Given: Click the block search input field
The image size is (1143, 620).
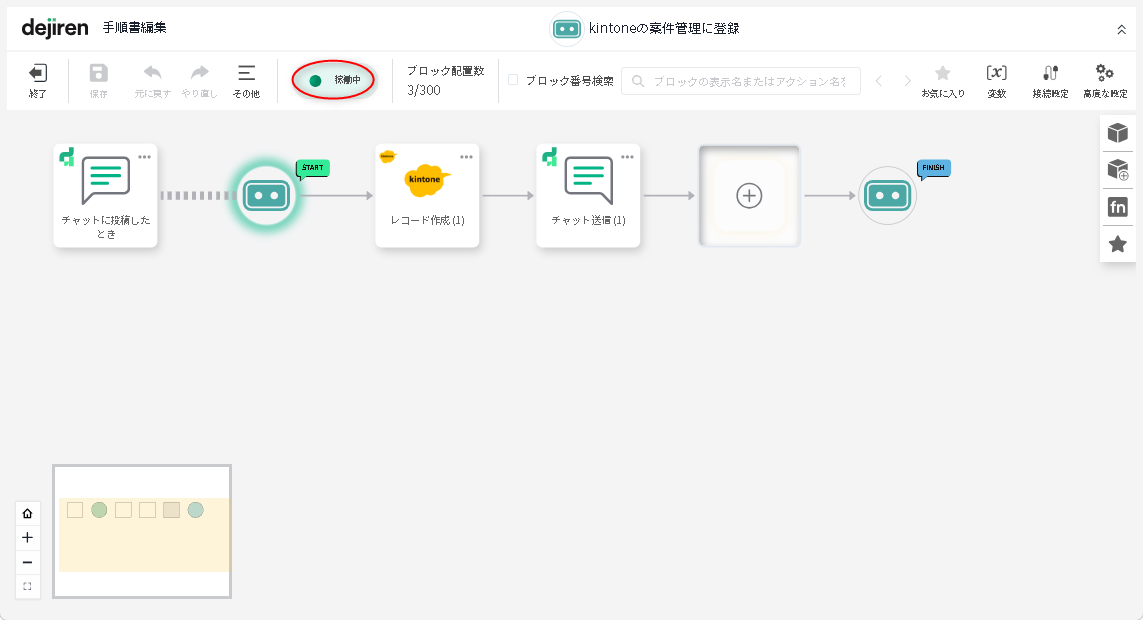Looking at the screenshot, I should click(740, 81).
